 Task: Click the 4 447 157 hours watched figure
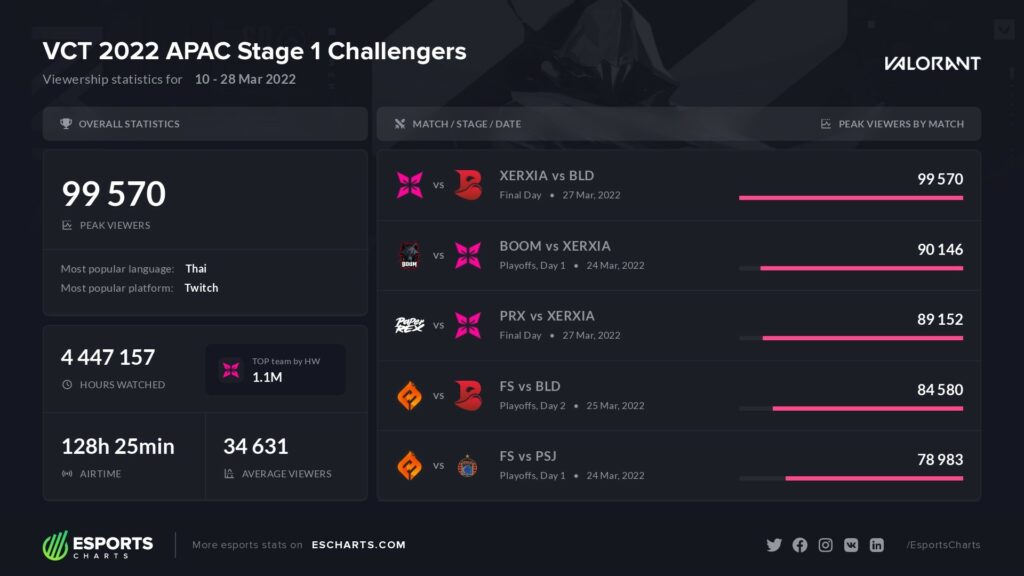coord(108,357)
